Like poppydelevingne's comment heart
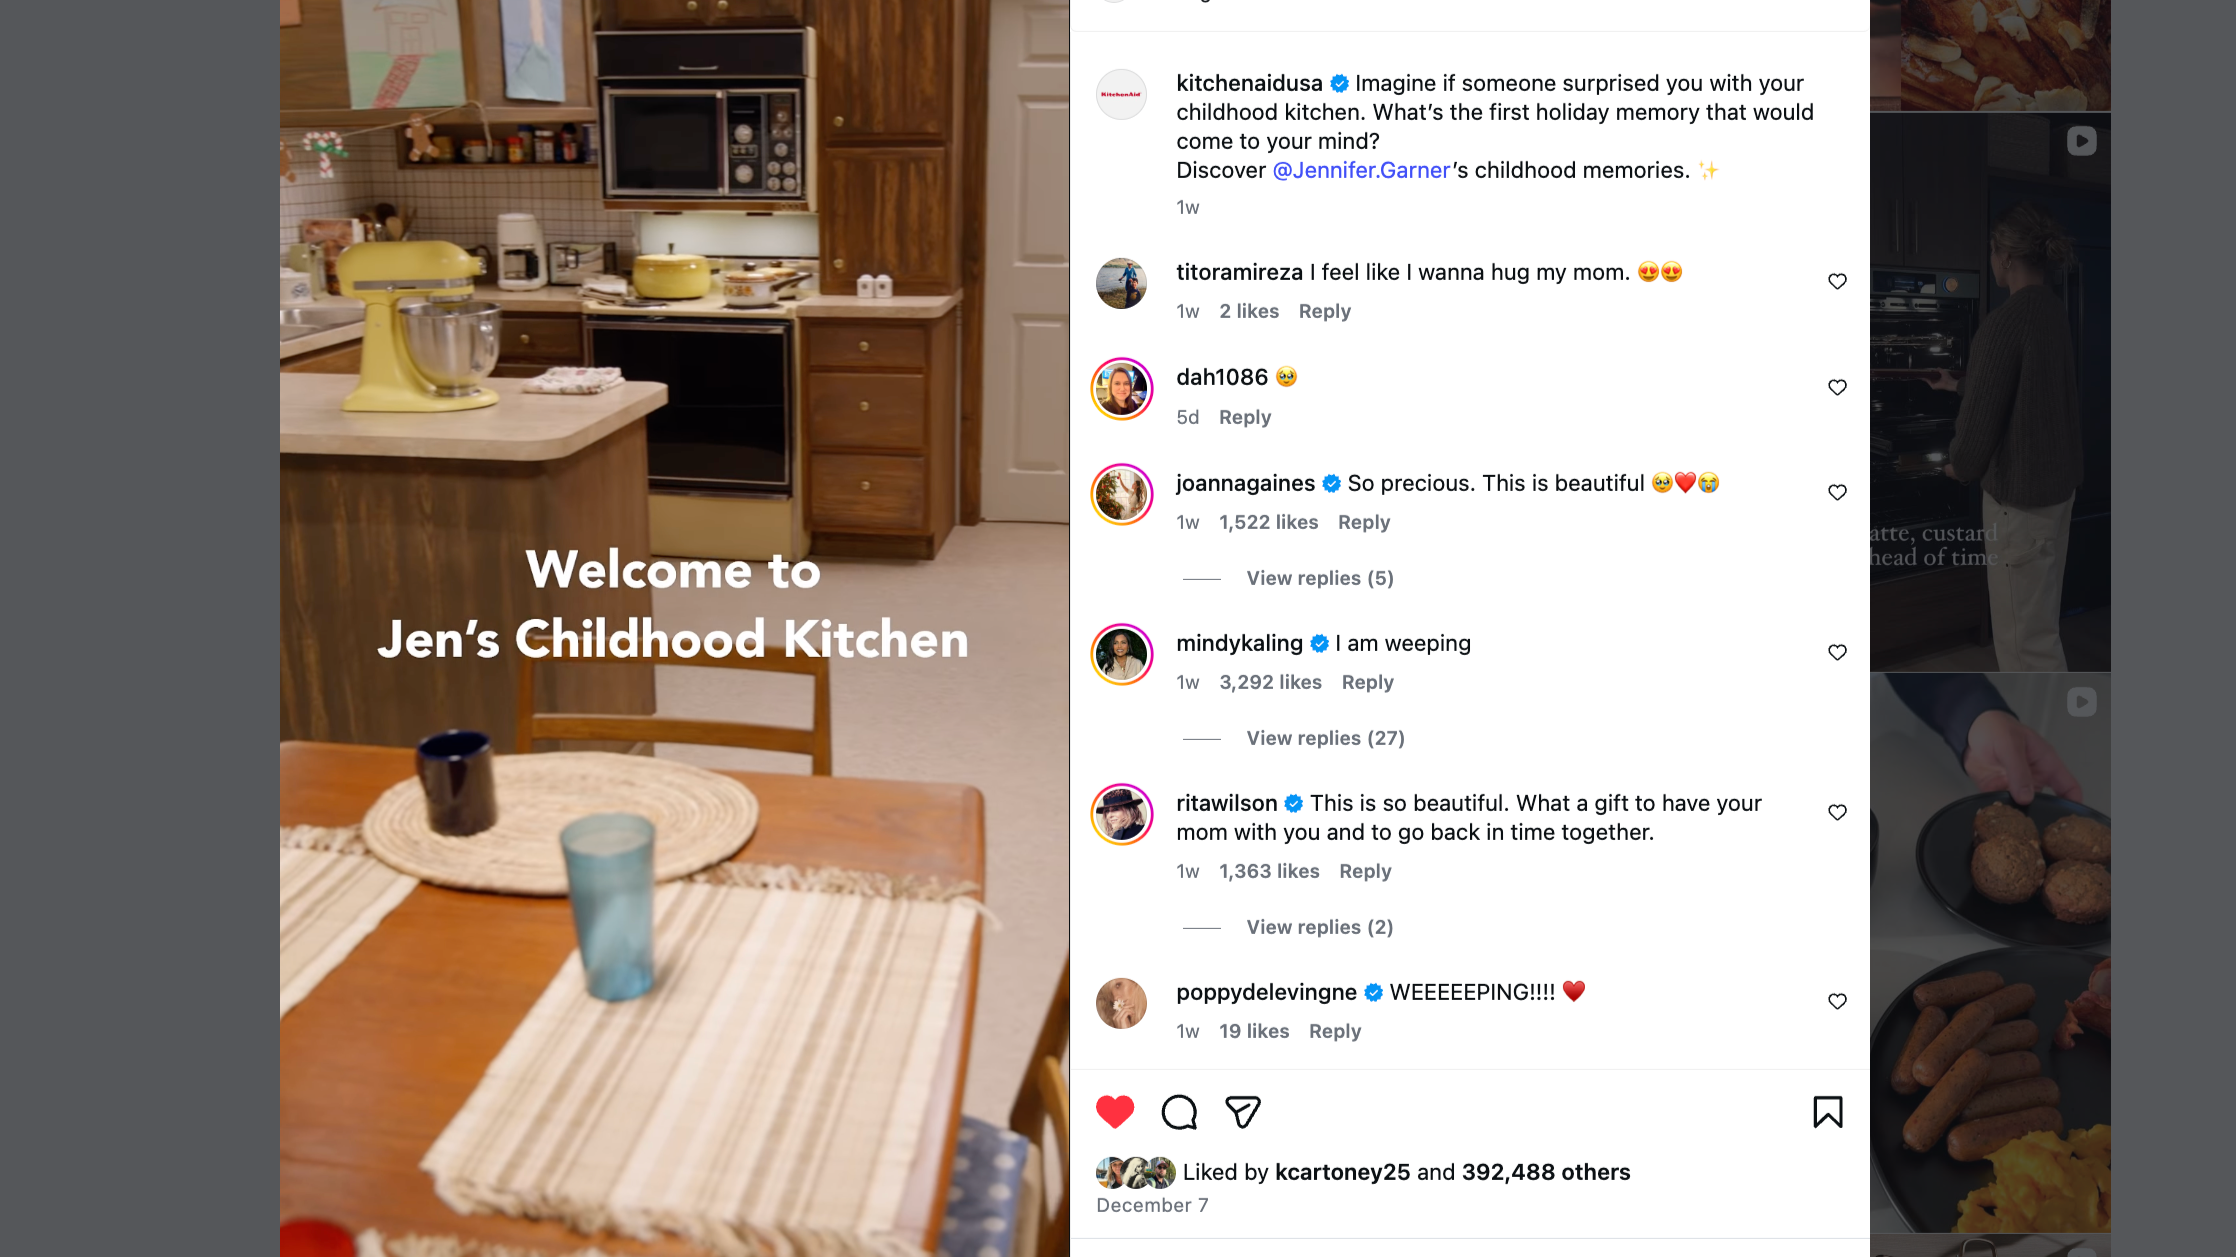The width and height of the screenshot is (2236, 1257). point(1837,1002)
